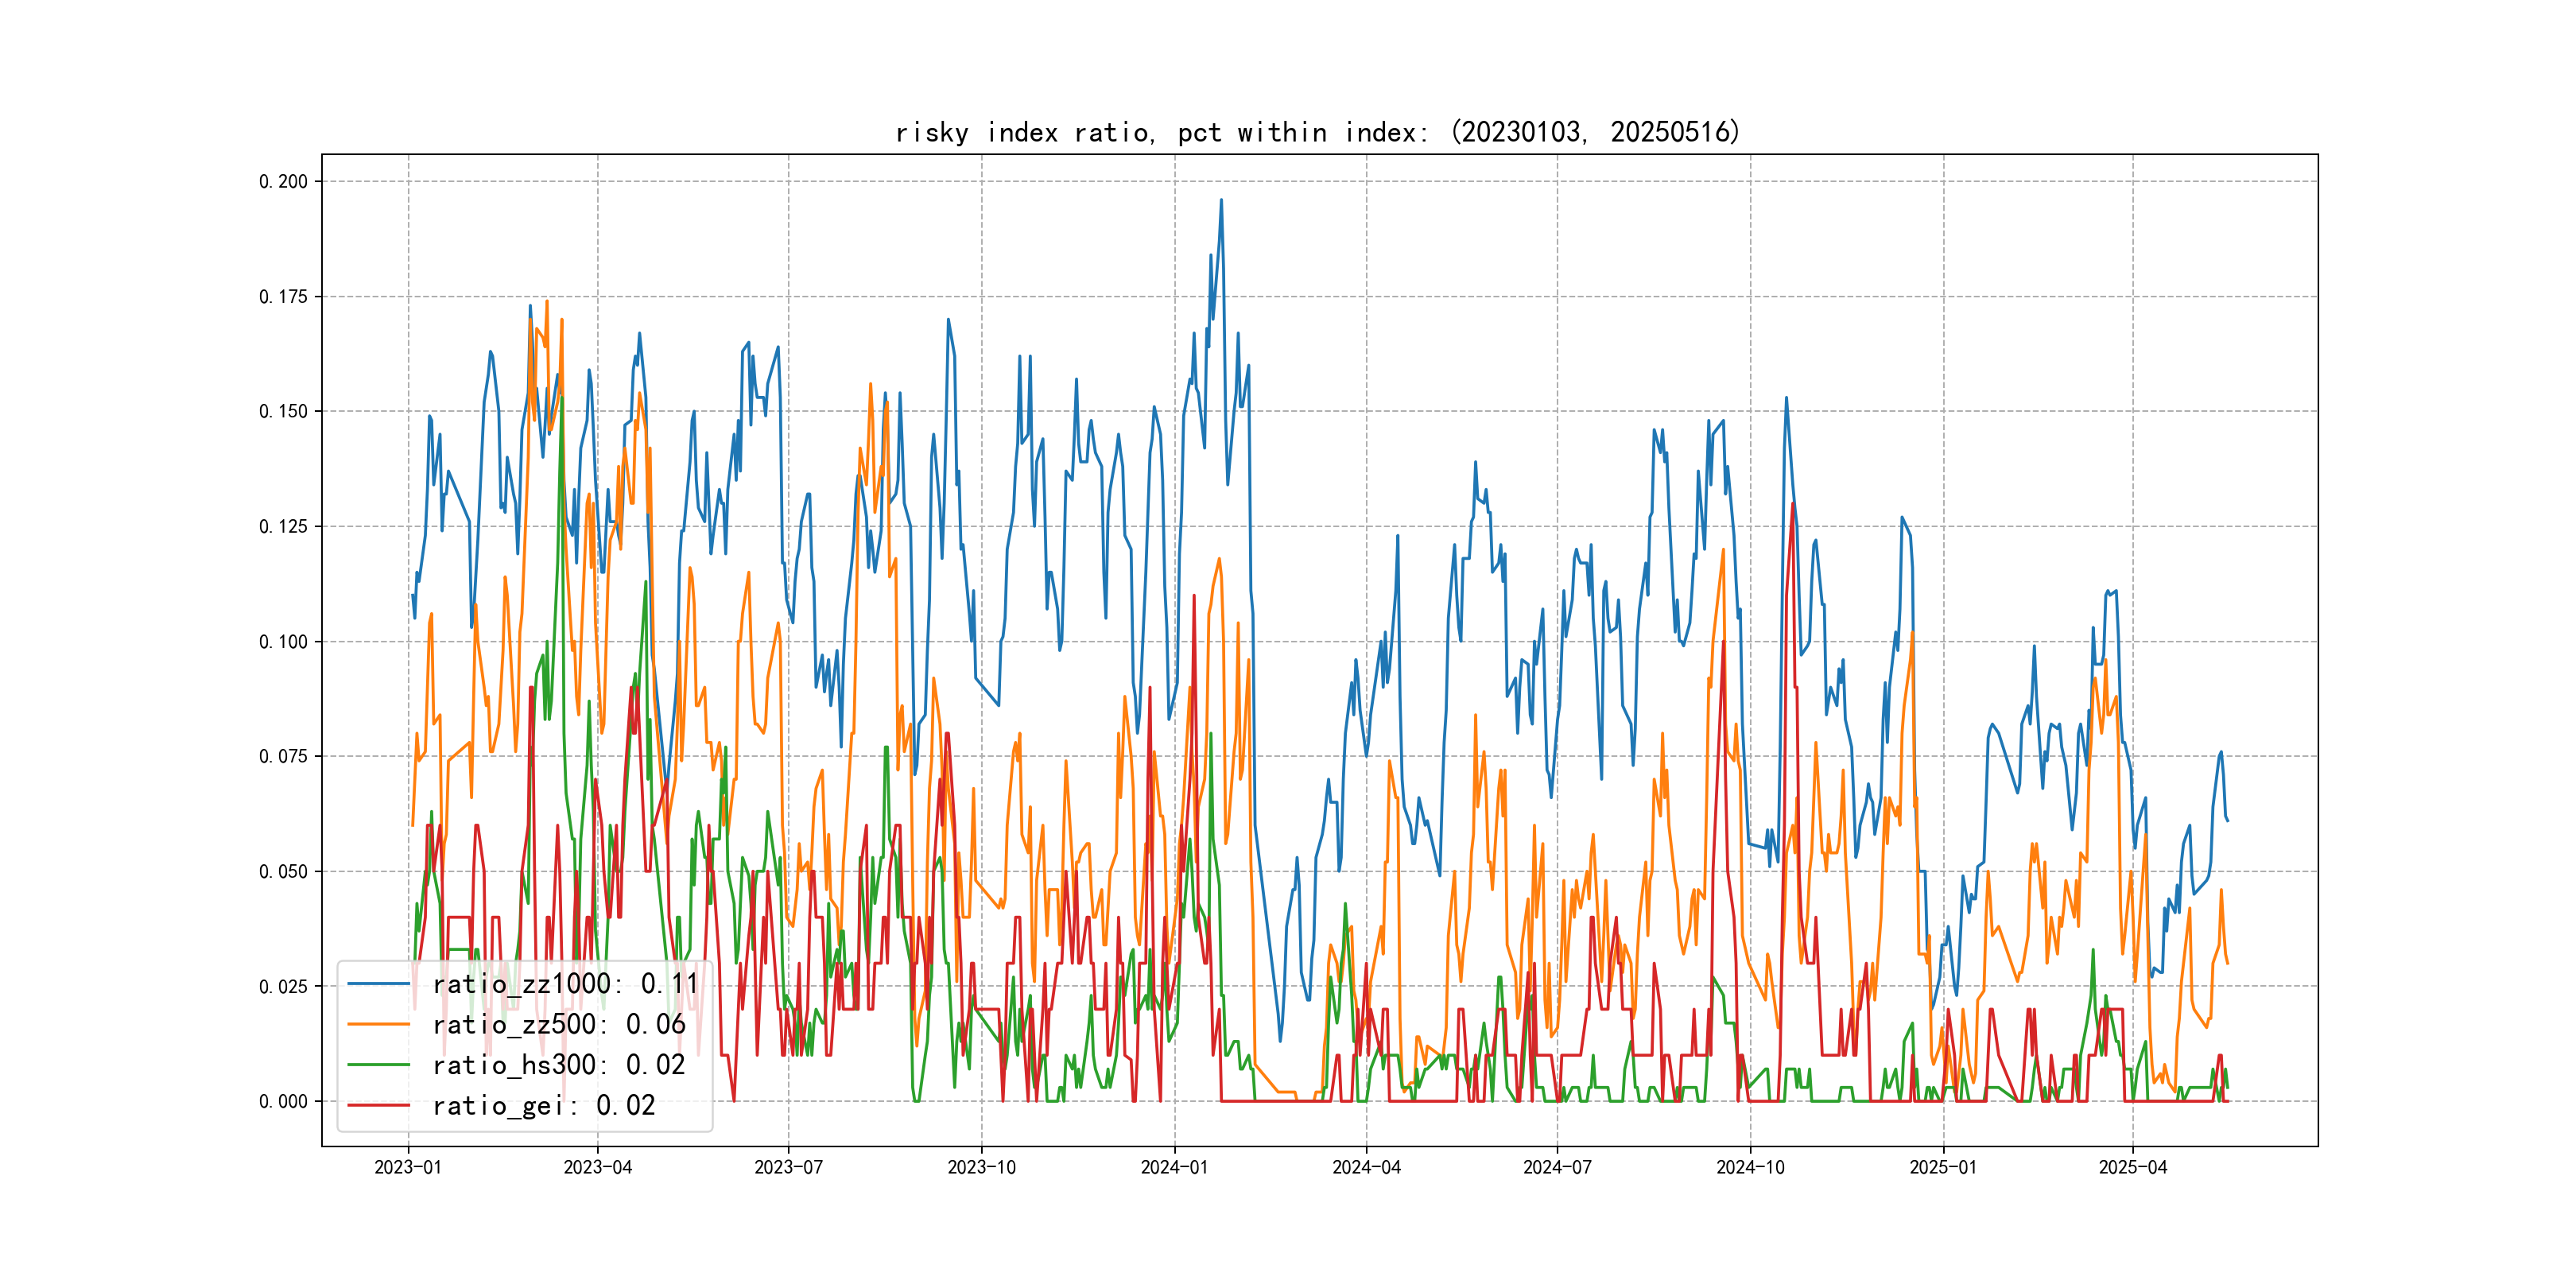Click the ratio_gei legend label

[x=543, y=1105]
